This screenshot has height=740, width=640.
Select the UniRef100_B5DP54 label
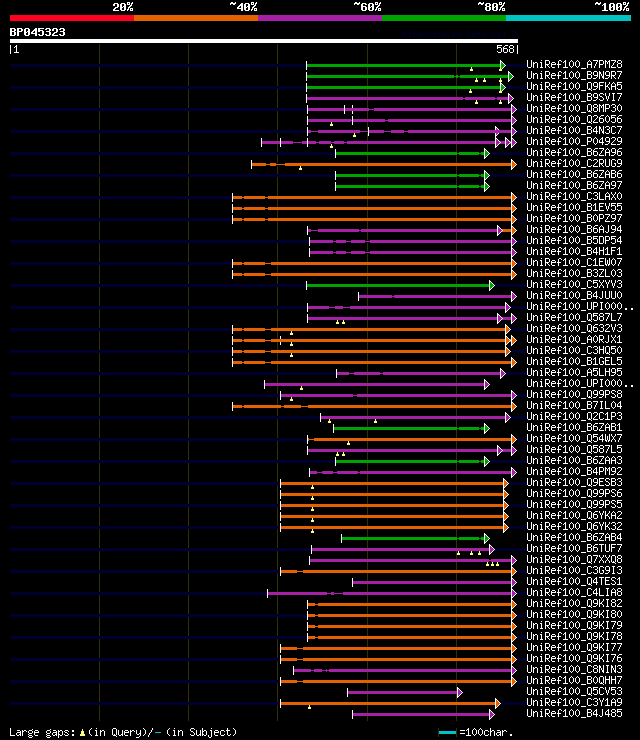pos(574,240)
